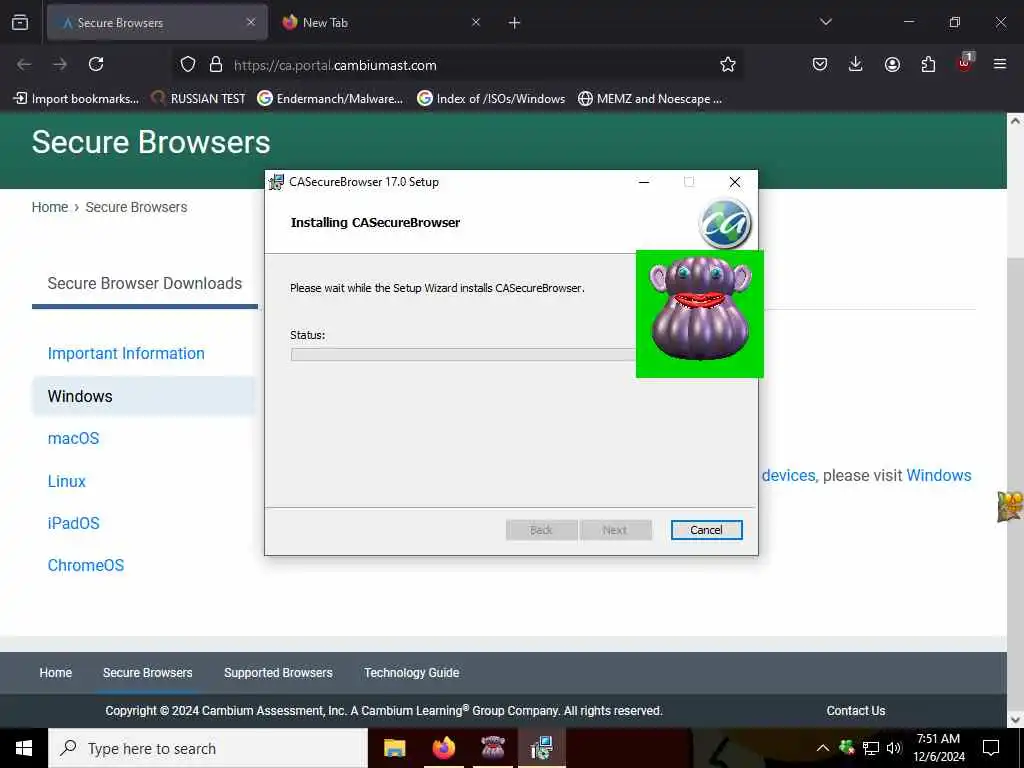The image size is (1024, 768).
Task: Open the installer taskbar icon
Action: (x=541, y=748)
